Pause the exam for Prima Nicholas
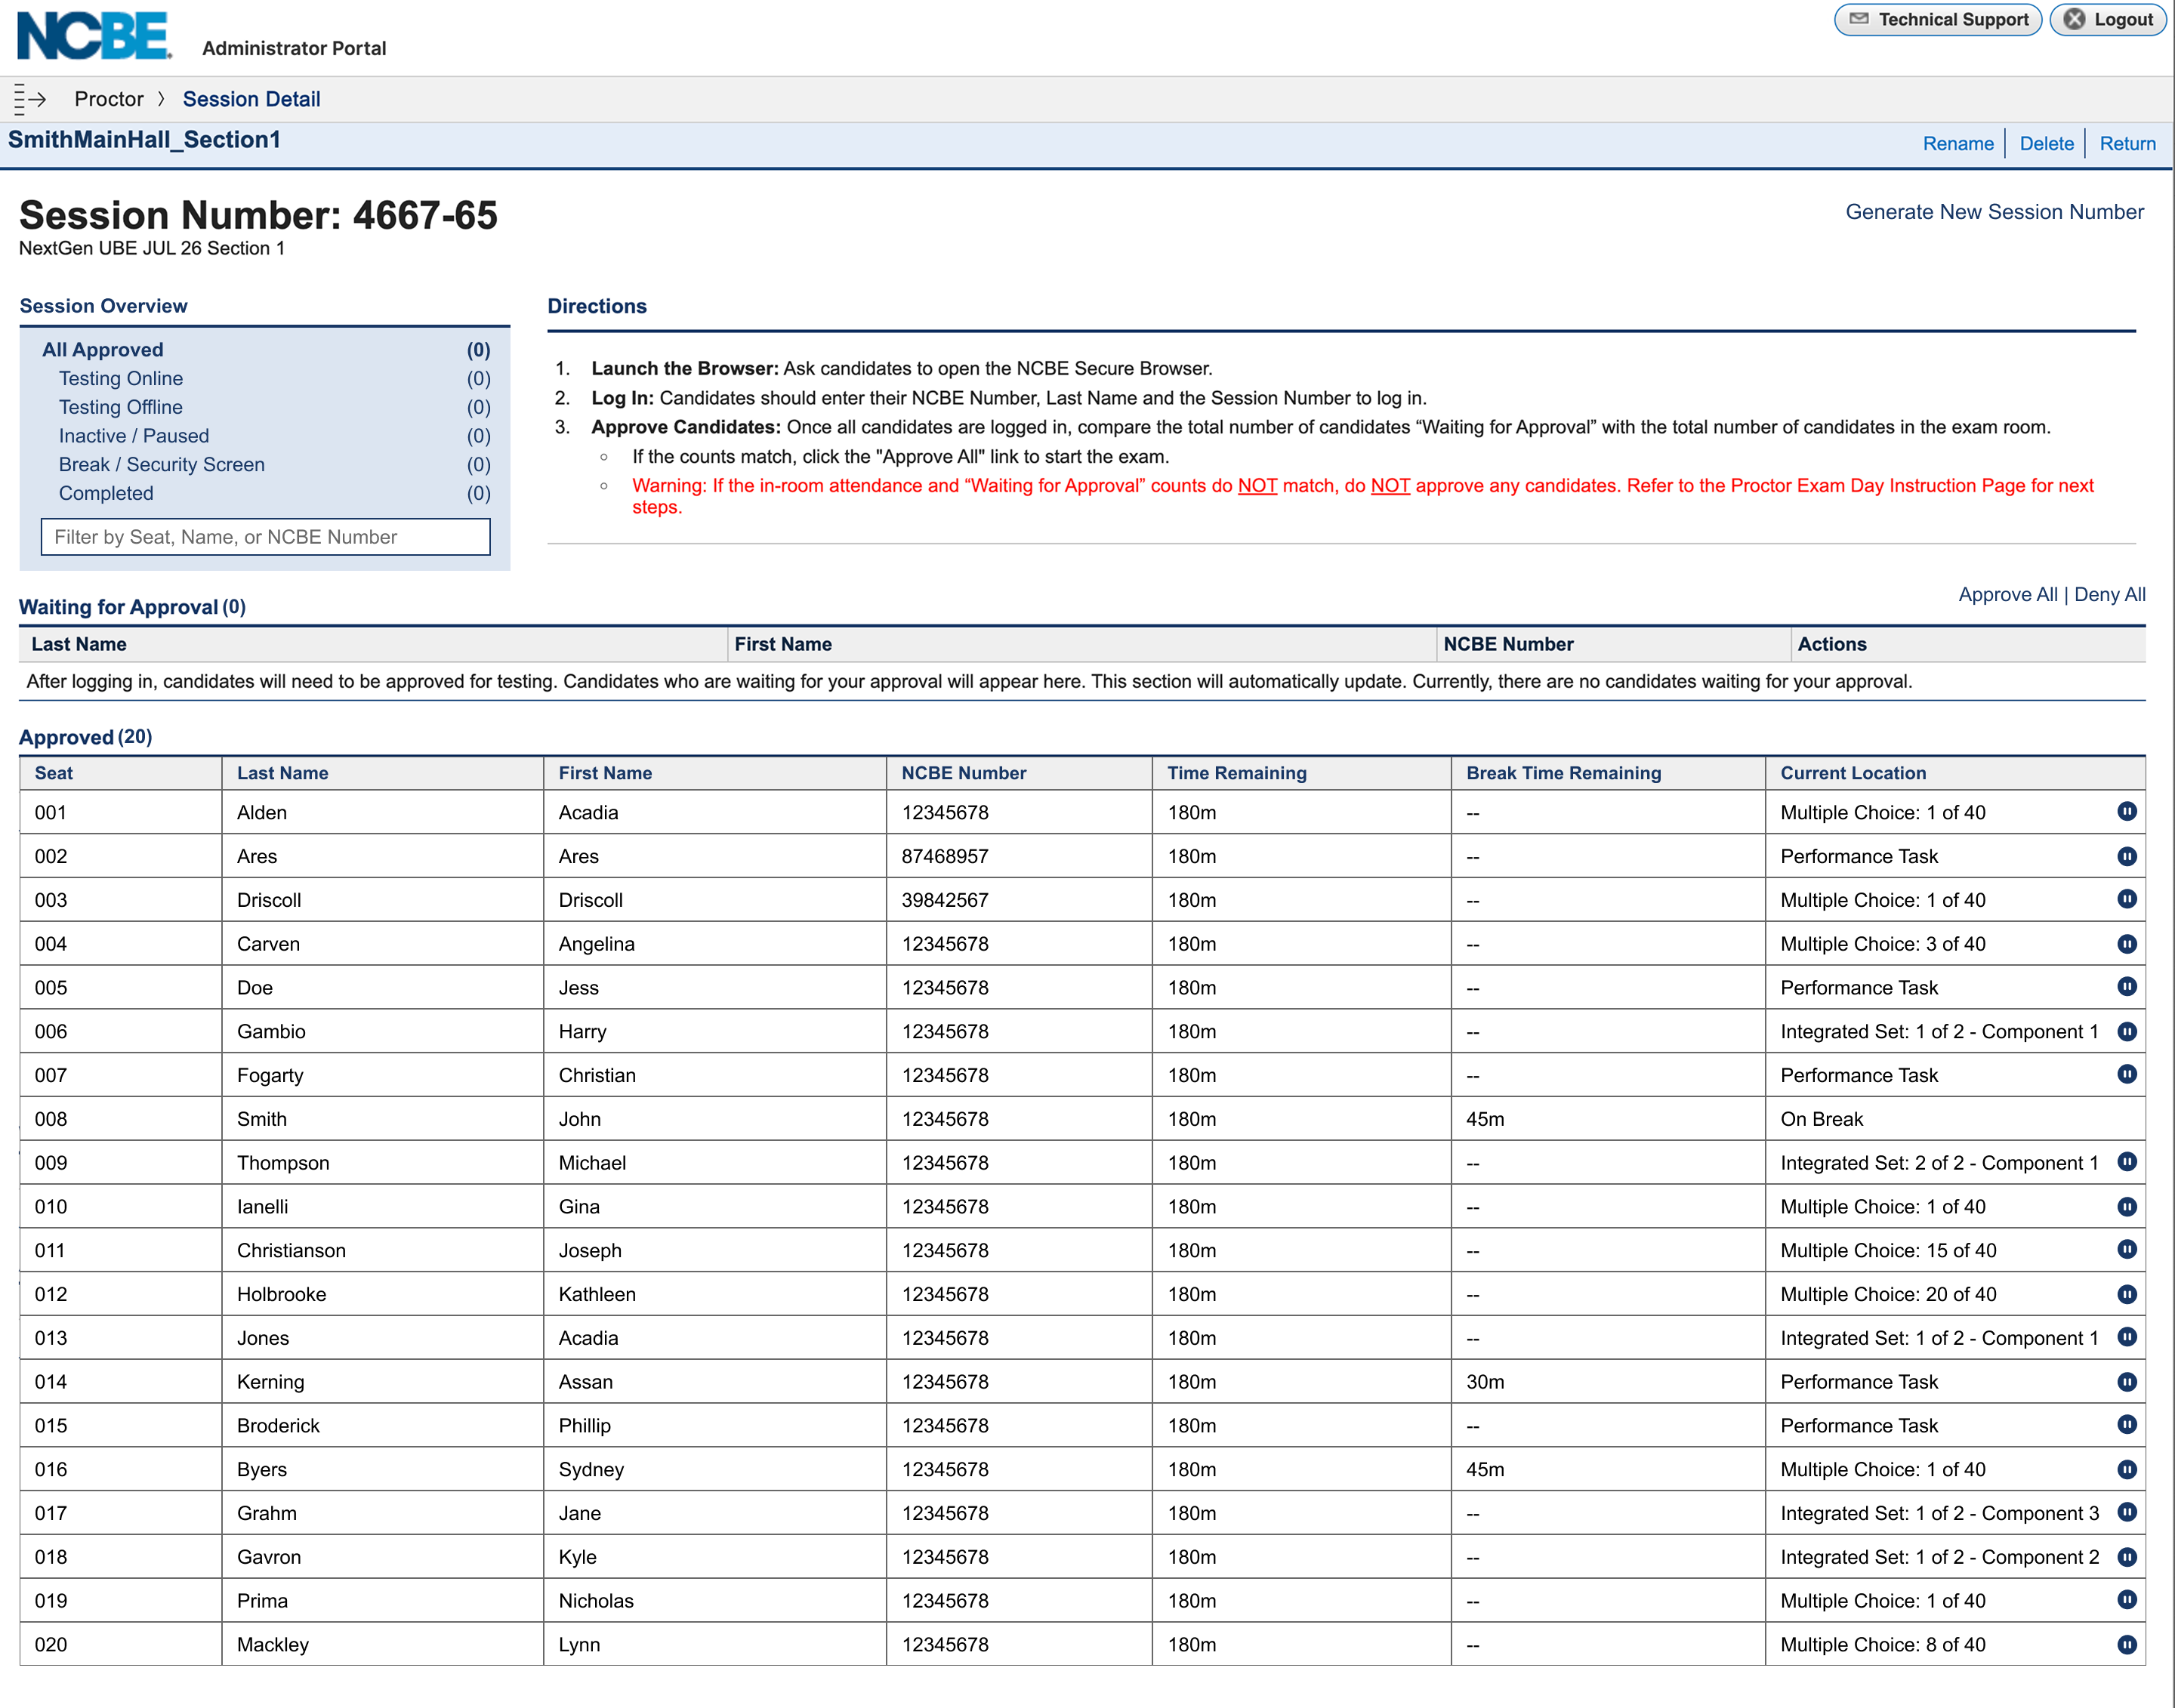This screenshot has height=1708, width=2175. pos(2126,1599)
